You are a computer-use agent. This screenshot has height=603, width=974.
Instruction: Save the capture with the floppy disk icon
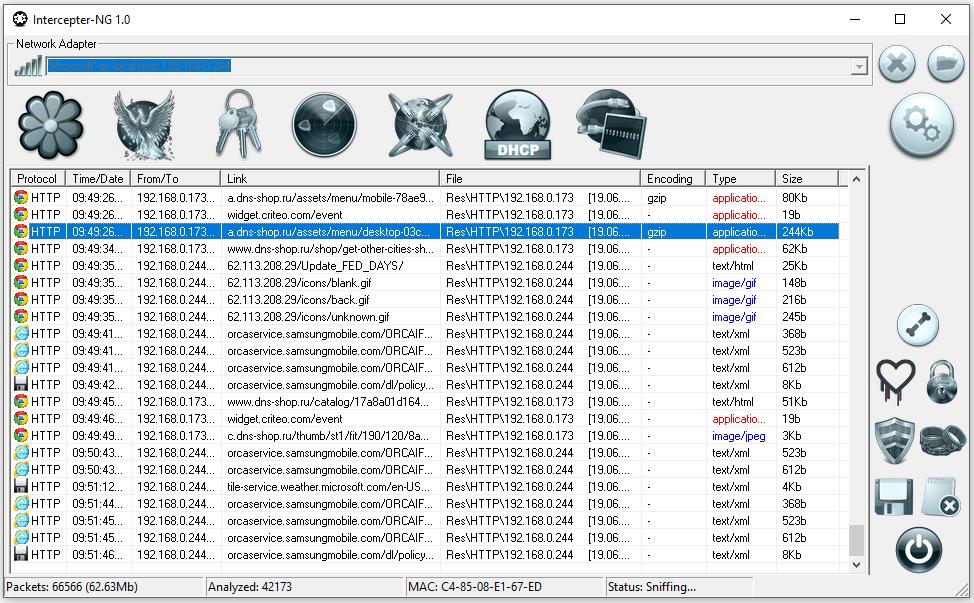[893, 497]
